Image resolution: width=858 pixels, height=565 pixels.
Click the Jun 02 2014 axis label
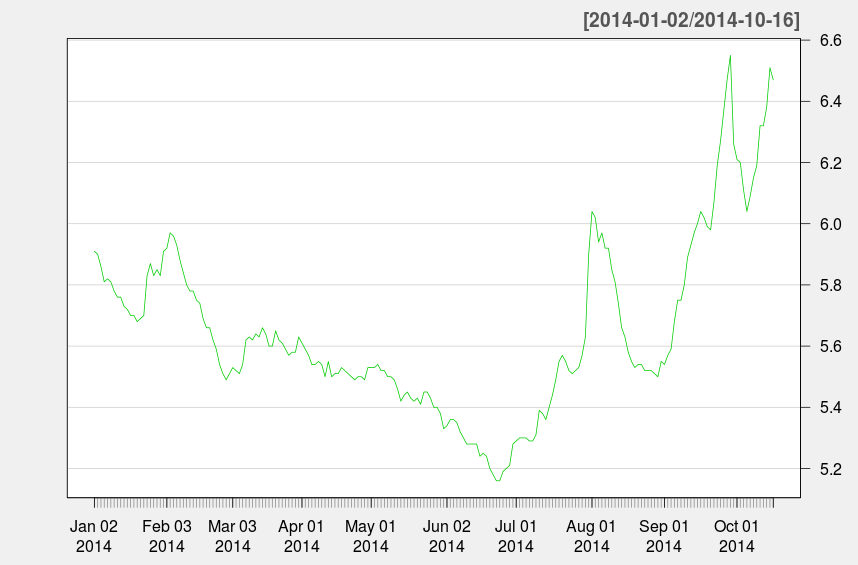click(447, 536)
